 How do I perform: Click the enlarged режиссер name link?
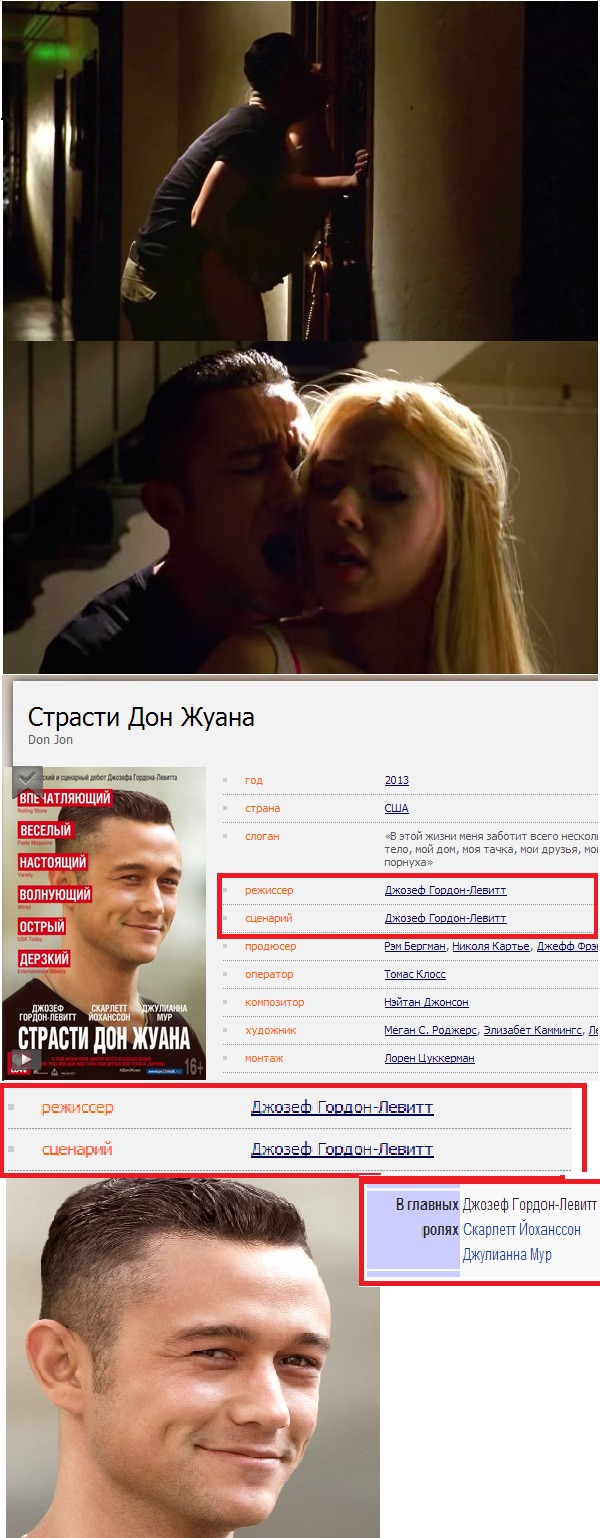coord(342,1107)
